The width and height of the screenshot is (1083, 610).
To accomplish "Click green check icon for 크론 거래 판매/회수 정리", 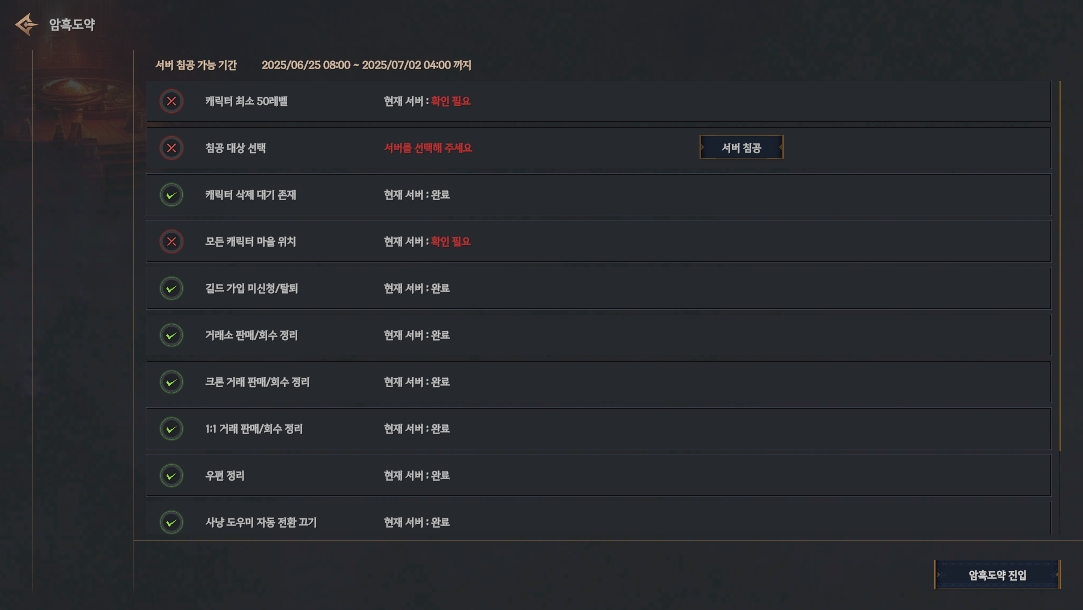I will click(x=172, y=382).
